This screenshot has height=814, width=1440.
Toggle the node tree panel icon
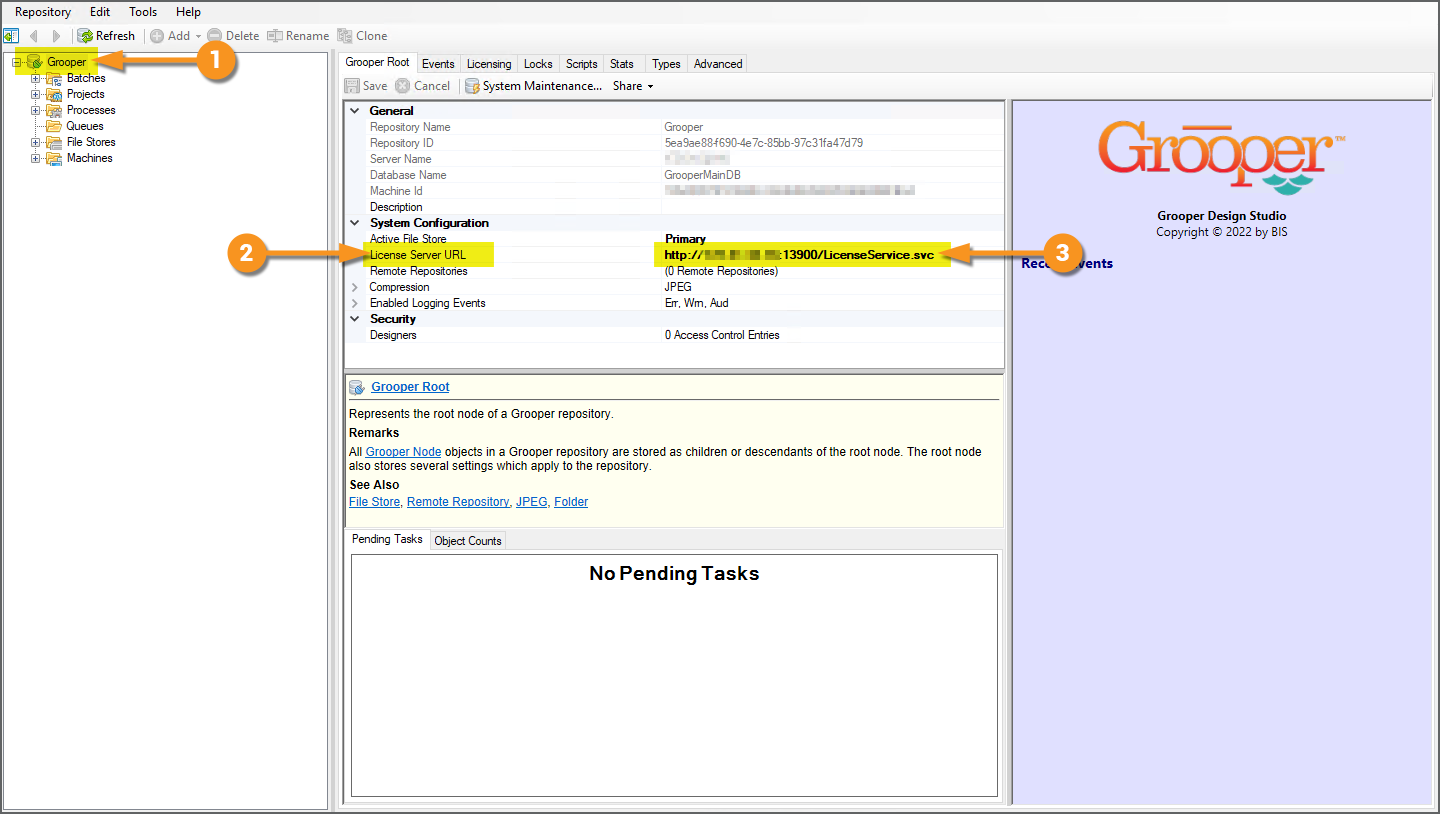pyautogui.click(x=10, y=36)
